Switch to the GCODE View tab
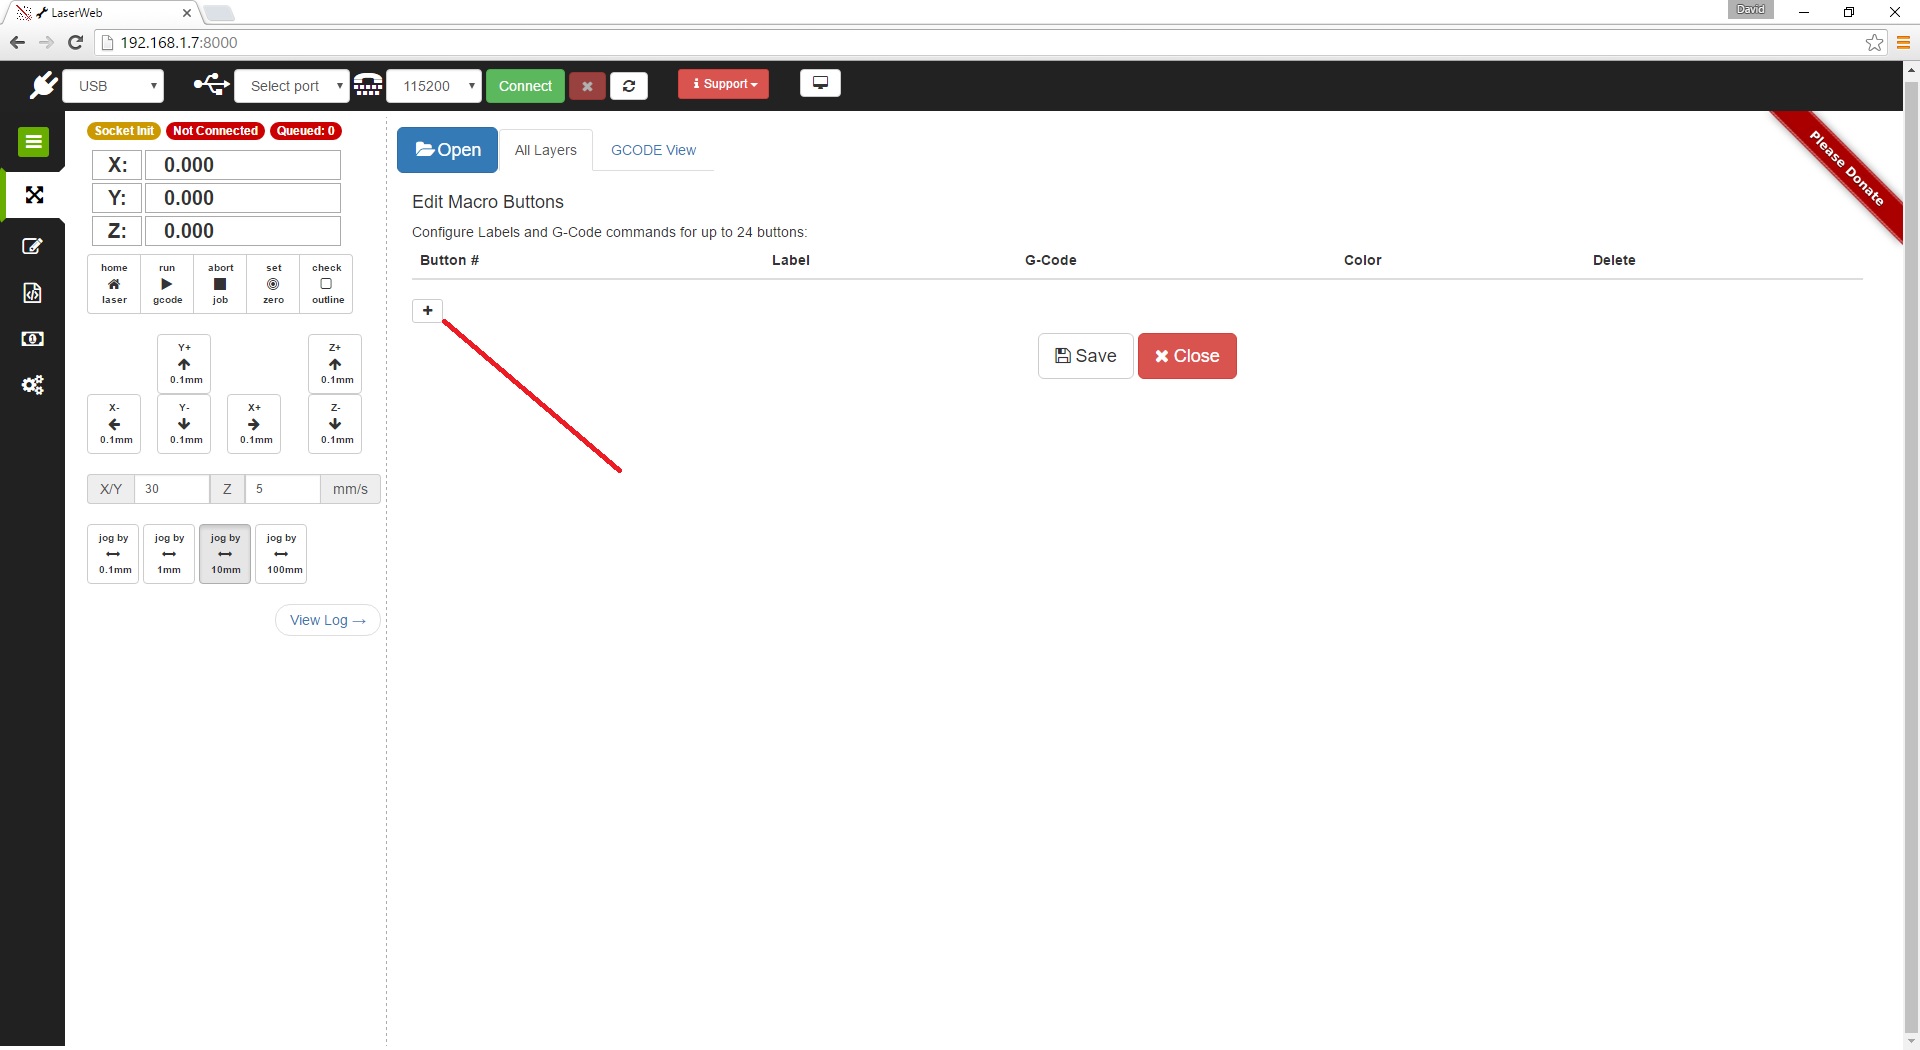The width and height of the screenshot is (1920, 1050). coord(653,150)
